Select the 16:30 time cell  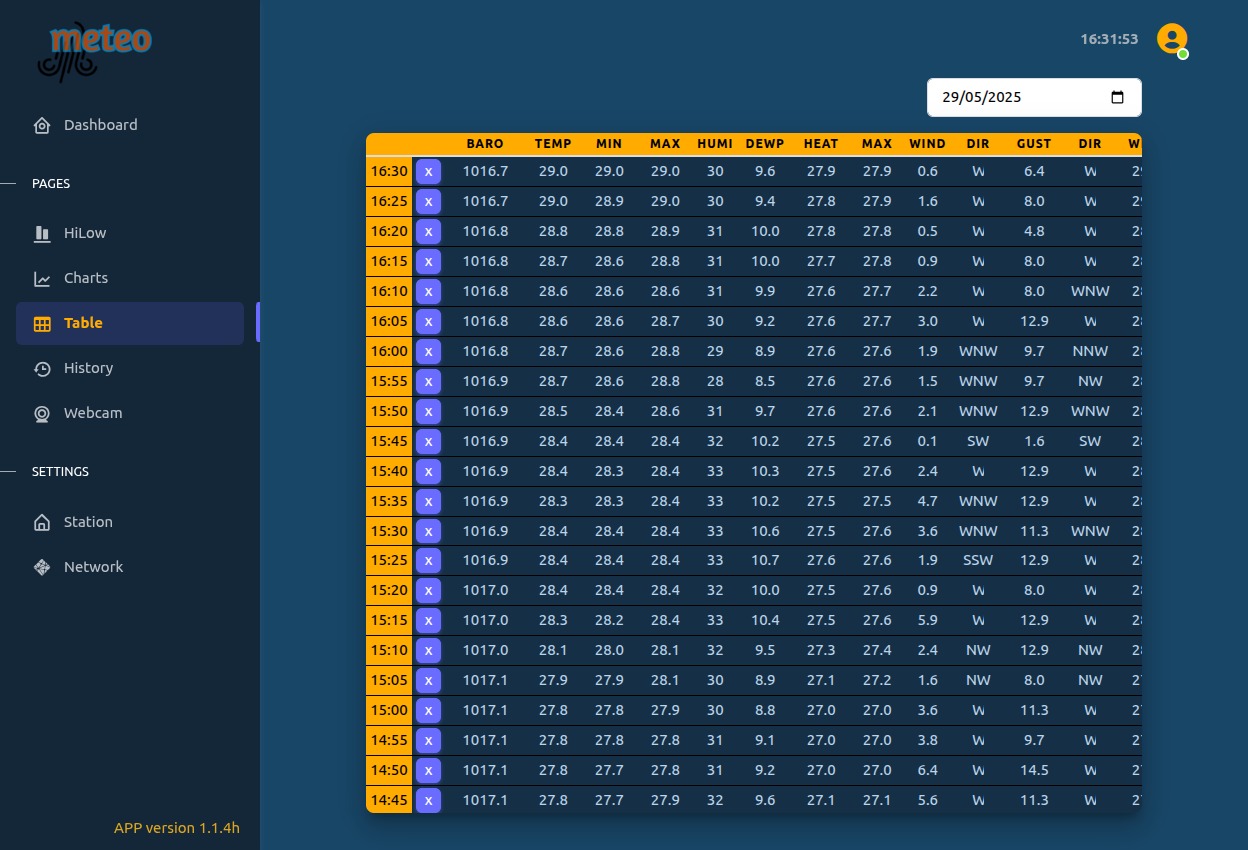click(389, 171)
